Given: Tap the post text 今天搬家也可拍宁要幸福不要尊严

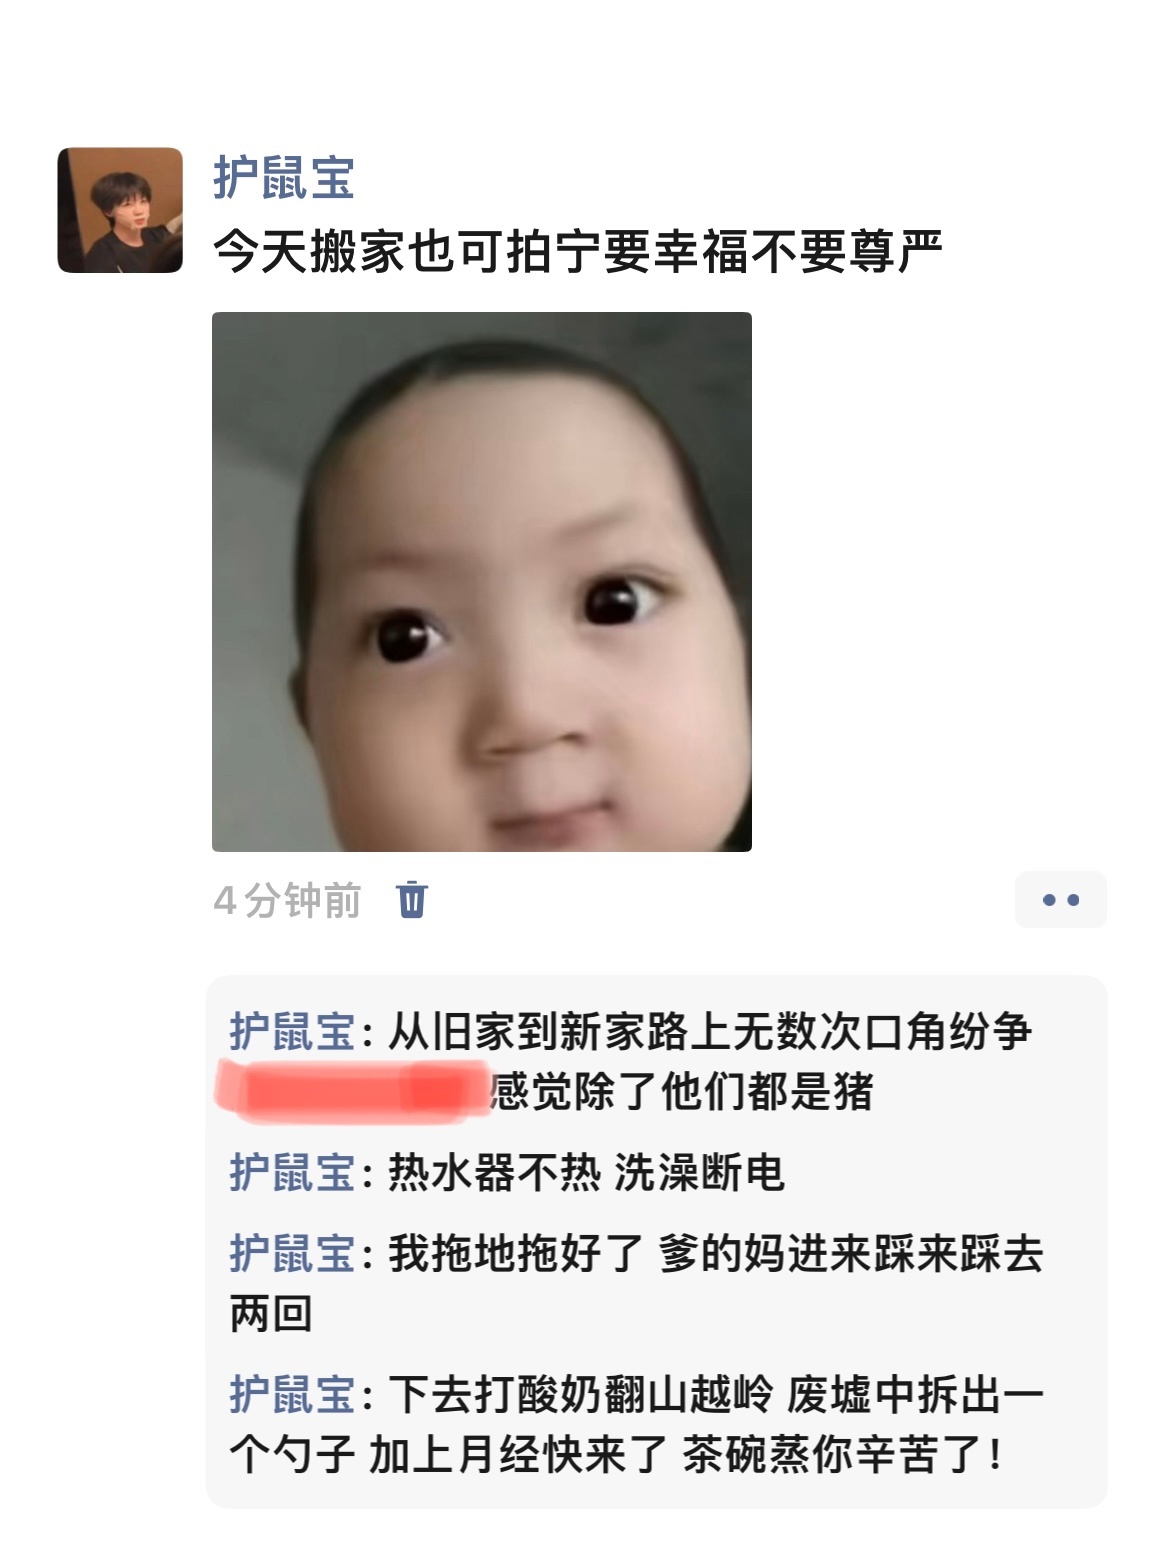Looking at the screenshot, I should [578, 251].
